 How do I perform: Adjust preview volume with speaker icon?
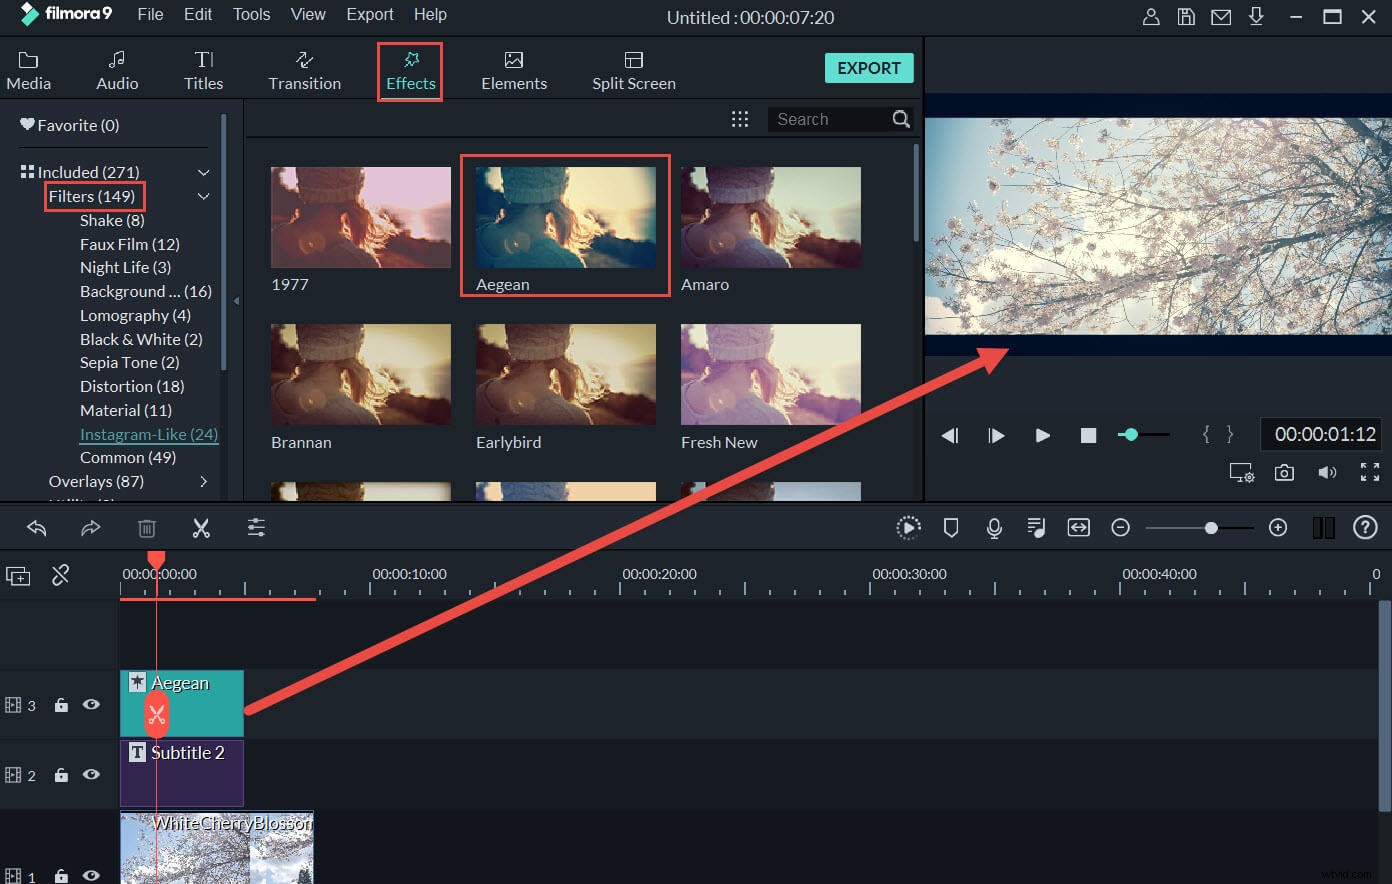tap(1327, 473)
